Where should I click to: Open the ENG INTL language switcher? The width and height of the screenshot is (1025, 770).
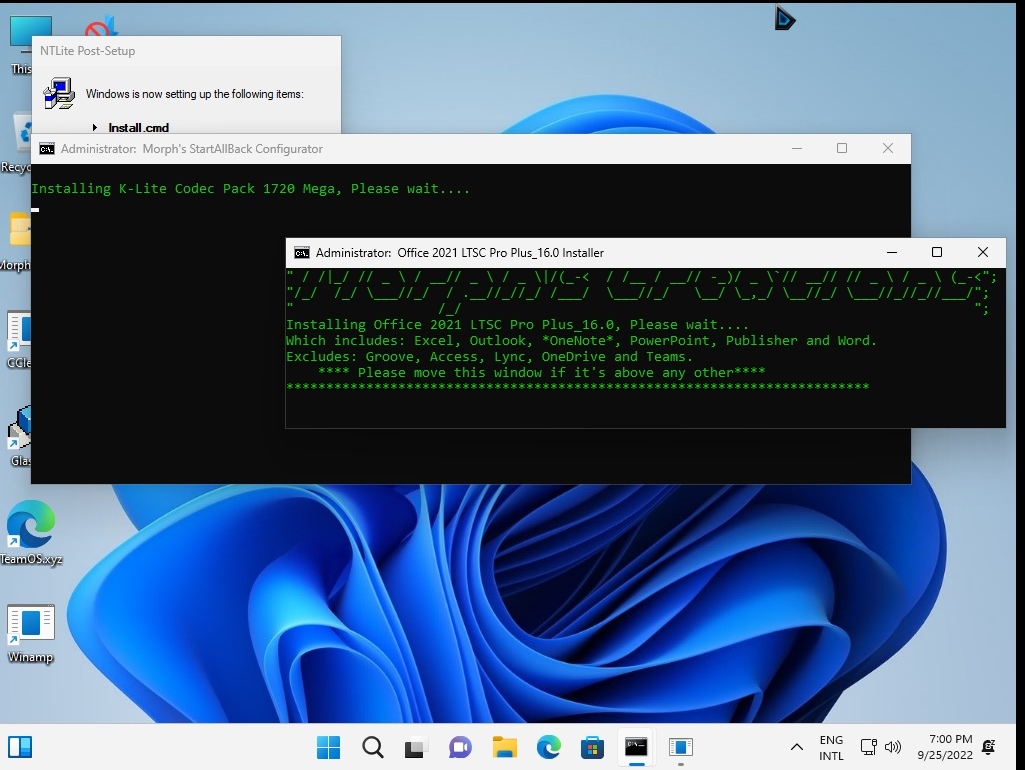(831, 747)
